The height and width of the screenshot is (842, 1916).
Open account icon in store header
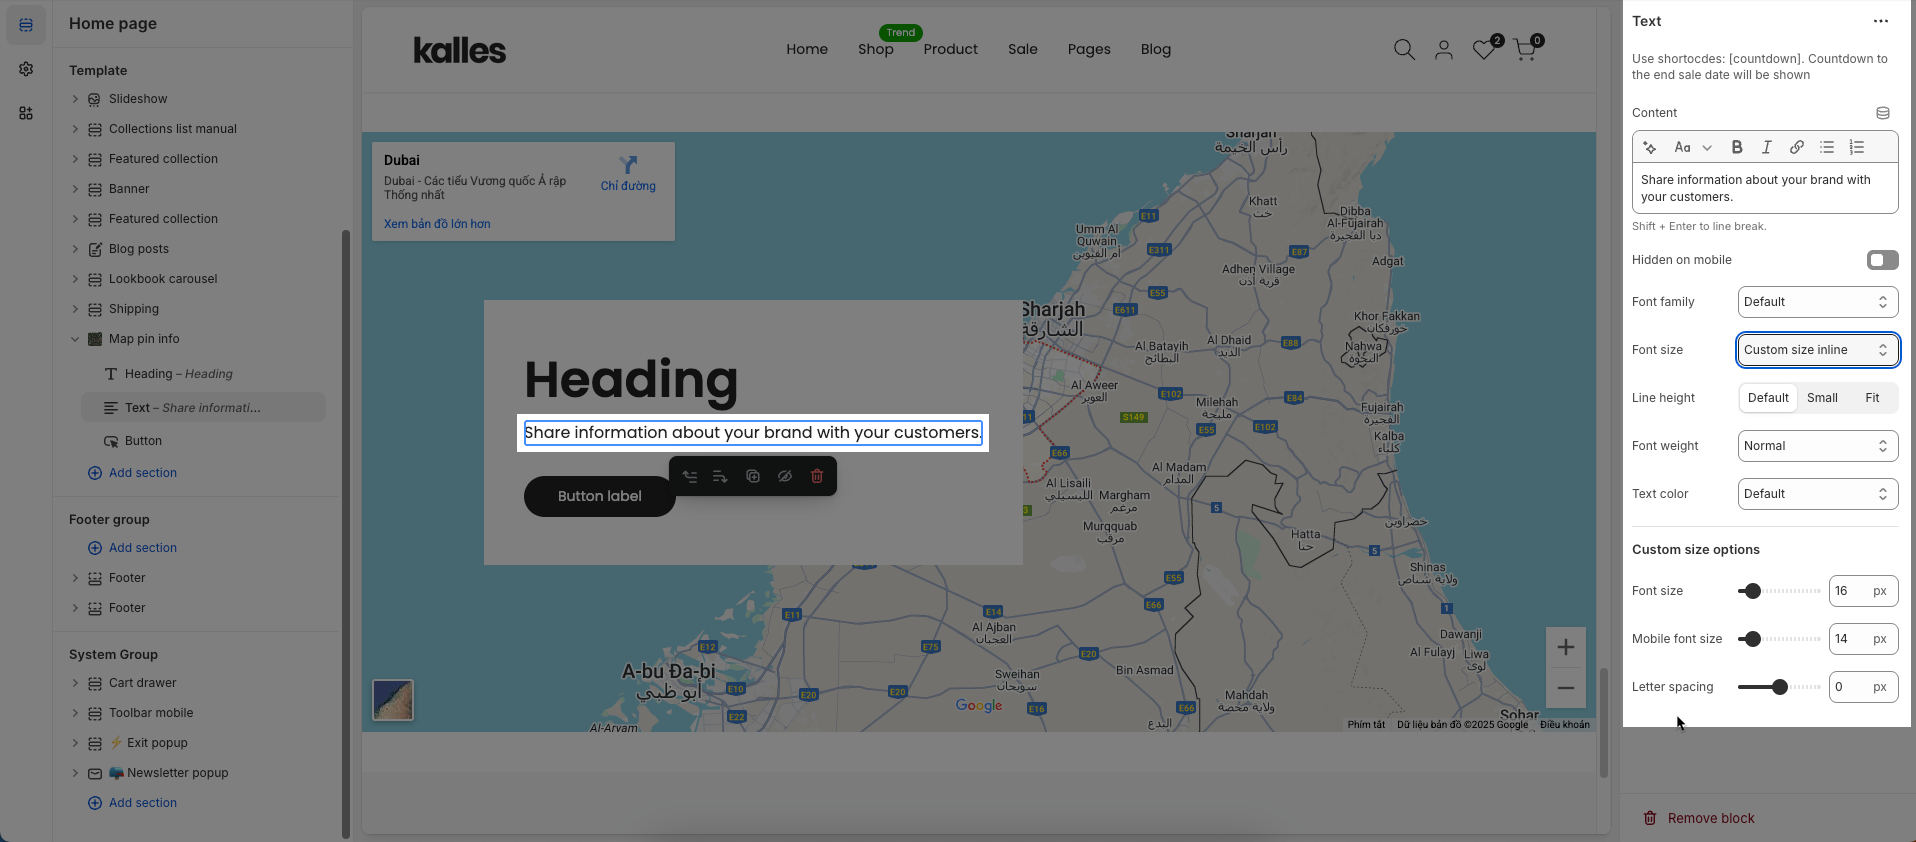1444,49
